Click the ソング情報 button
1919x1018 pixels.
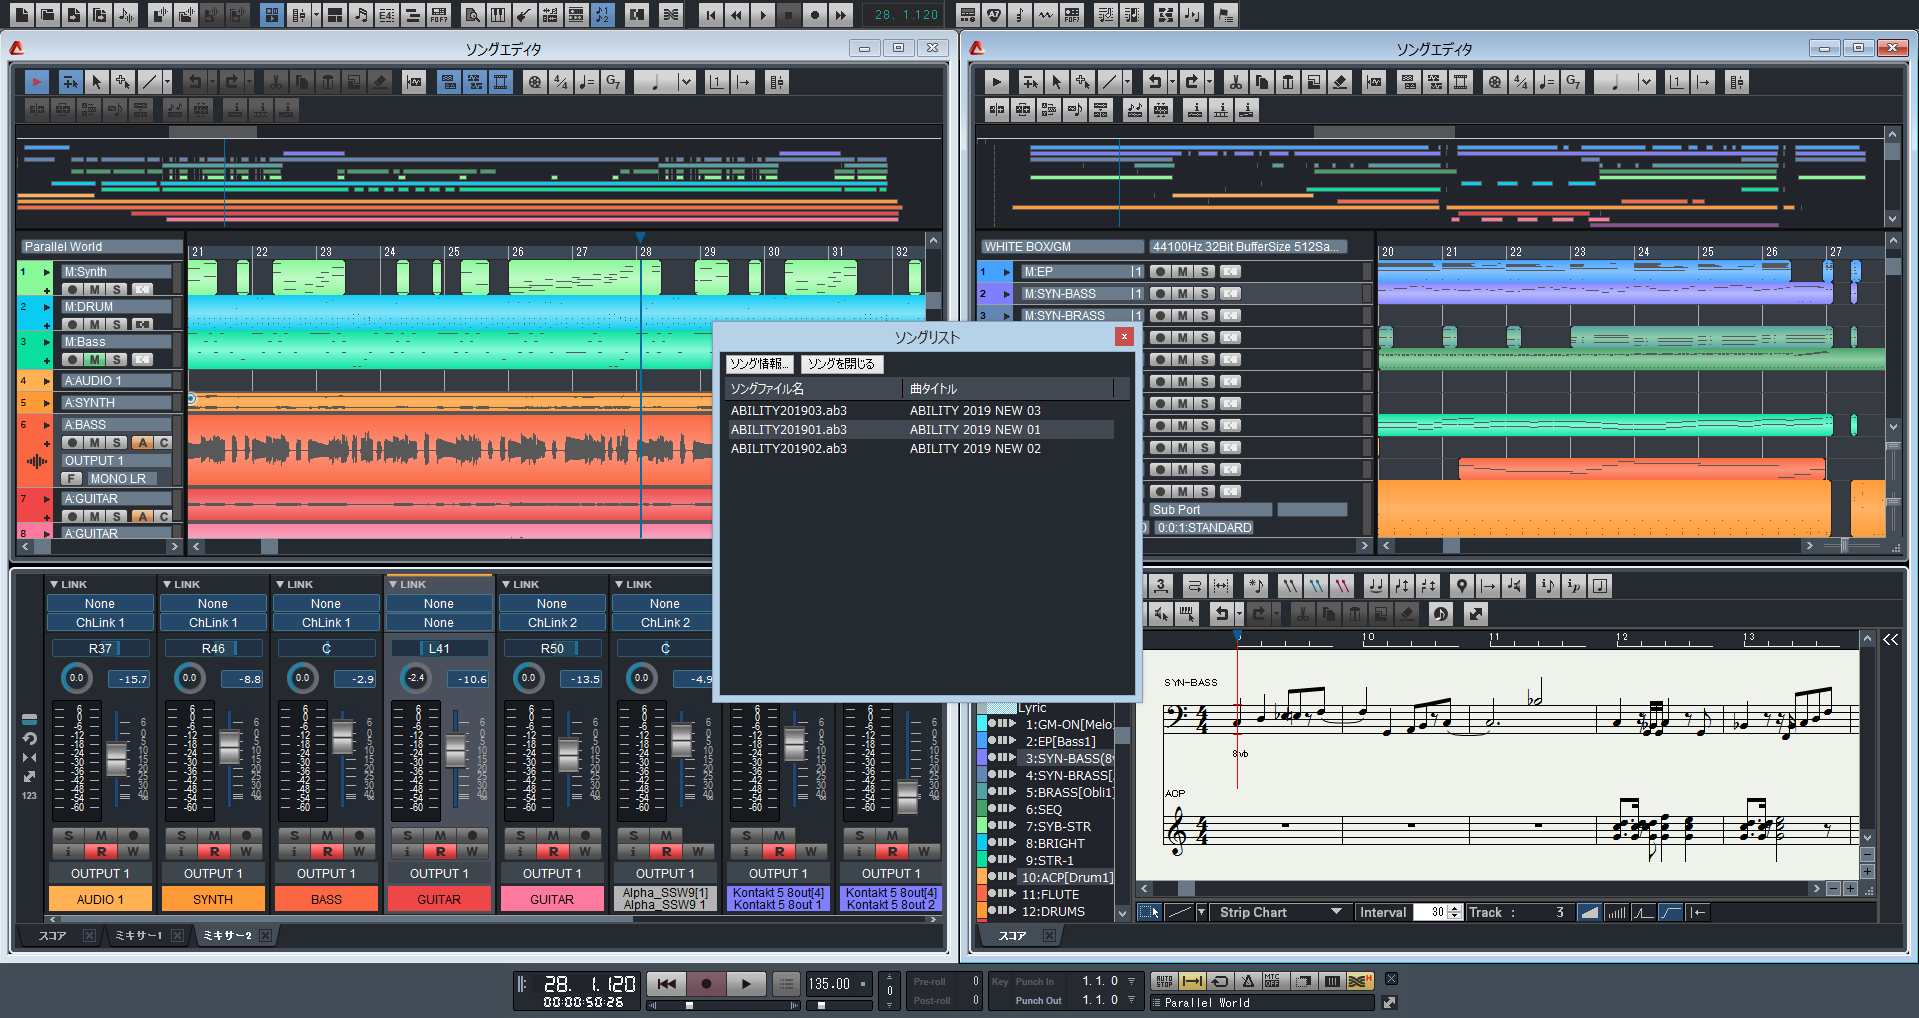[759, 364]
